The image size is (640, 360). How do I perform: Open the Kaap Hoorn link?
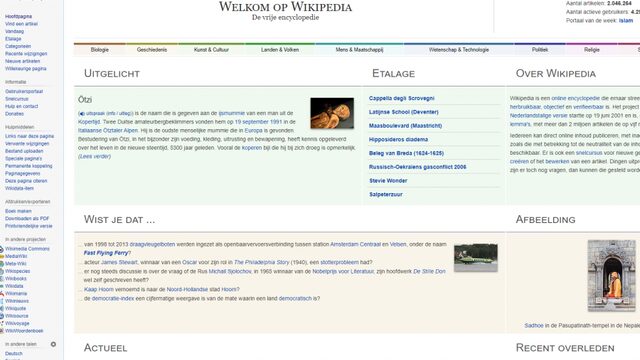point(99,289)
